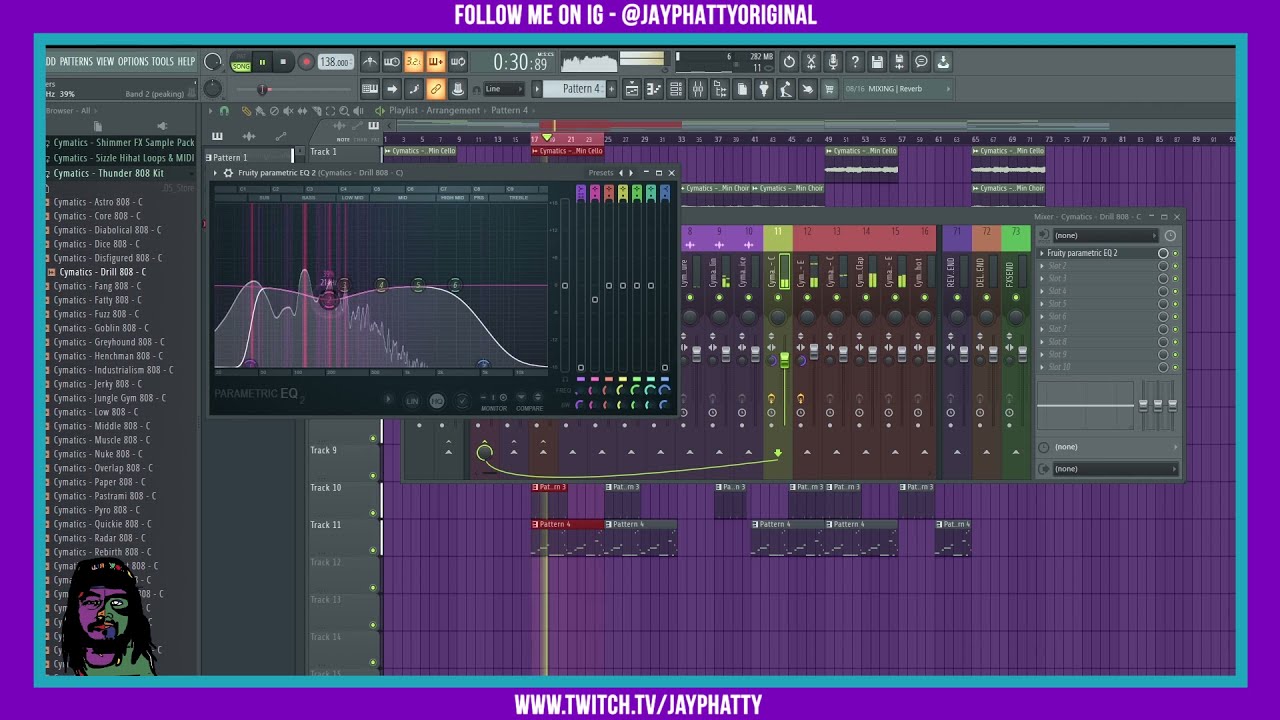Screen dimensions: 1280x720
Task: Click the microphone one-click recording icon
Action: (x=833, y=62)
